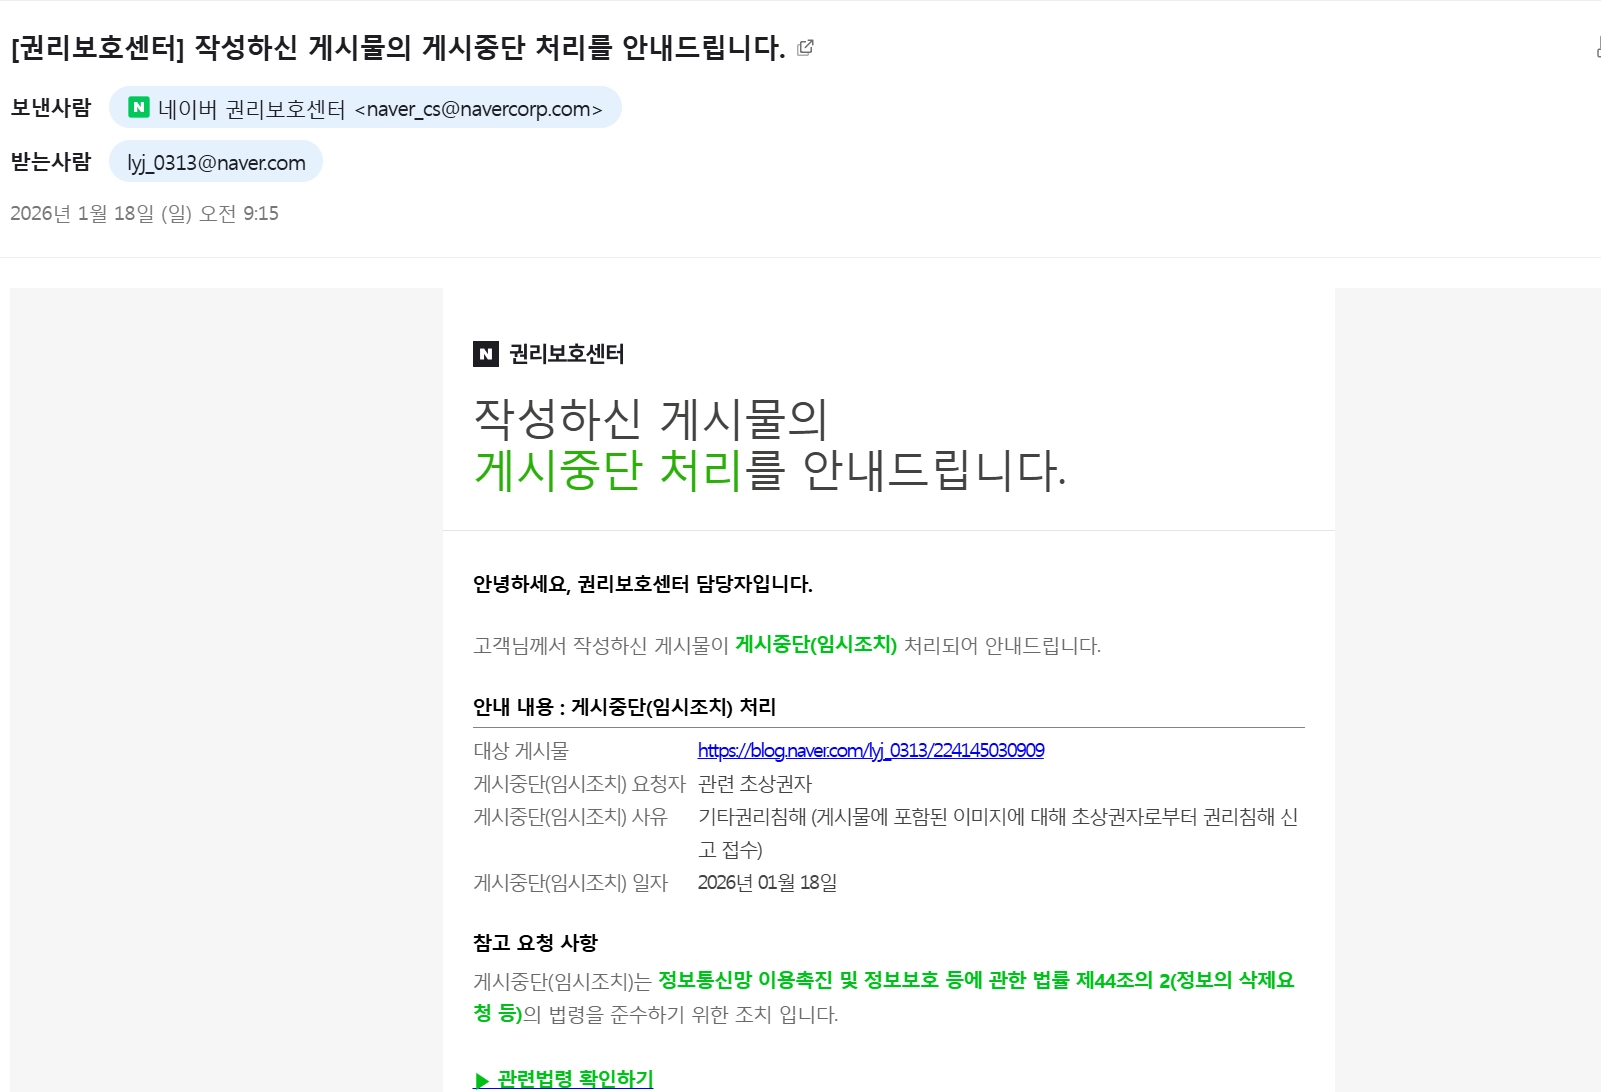Screen dimensions: 1601x1092
Task: Click the 대상 게시물 row label
Action: [x=521, y=750]
